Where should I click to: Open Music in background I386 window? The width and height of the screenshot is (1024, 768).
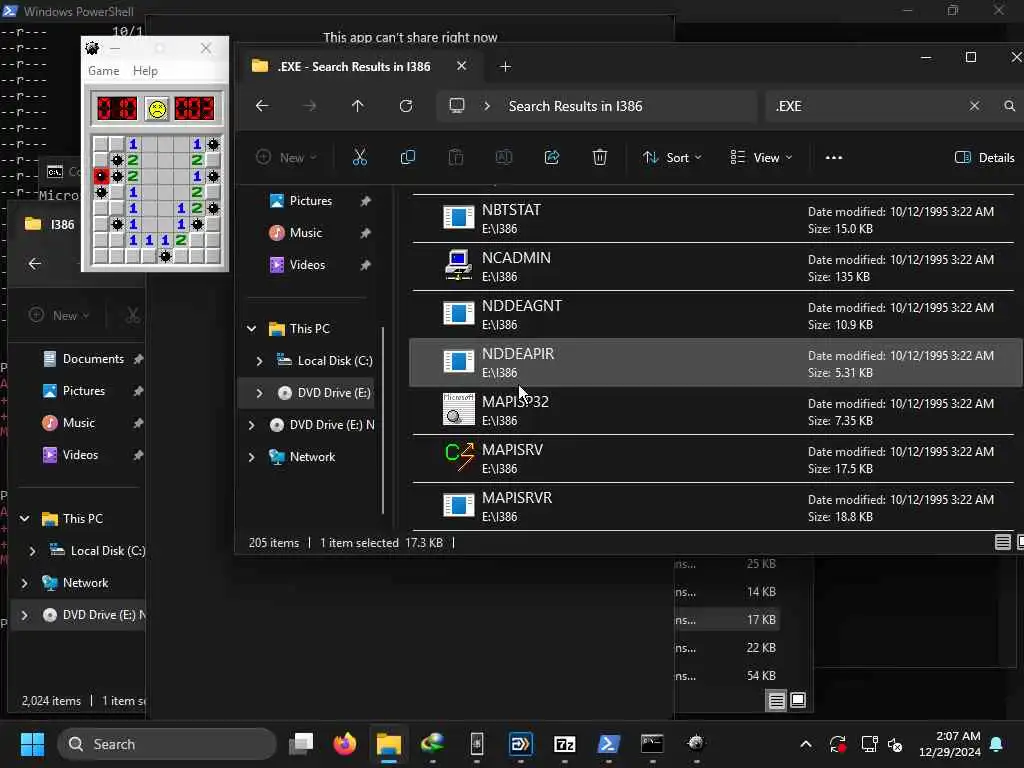point(78,423)
